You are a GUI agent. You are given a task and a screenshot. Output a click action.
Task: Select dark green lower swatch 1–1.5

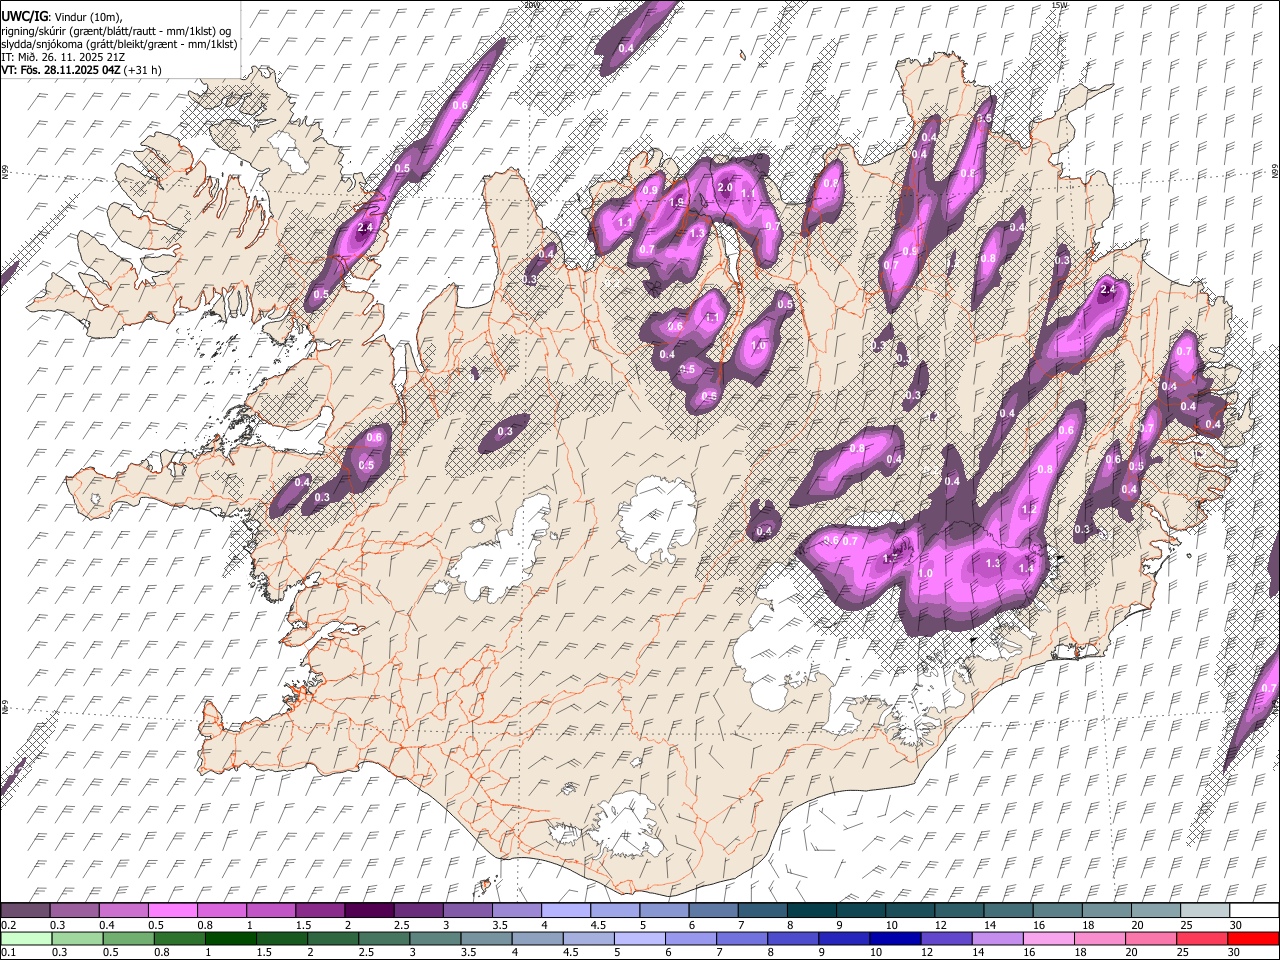231,939
